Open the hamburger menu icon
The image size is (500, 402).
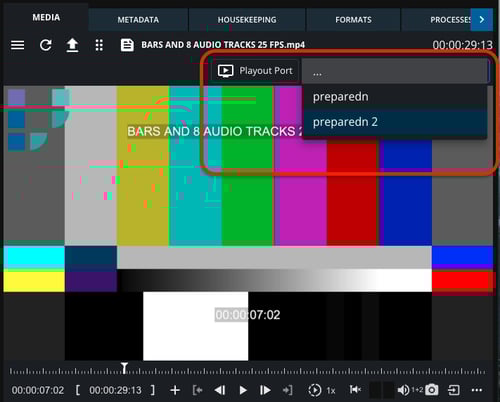click(17, 45)
